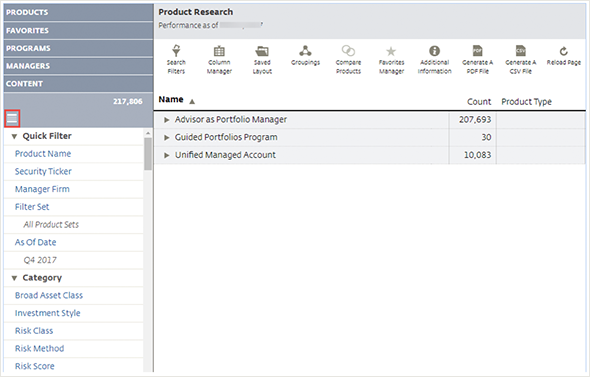Viewport: 590px width, 377px height.
Task: Filter by Manager Firm
Action: [42, 189]
